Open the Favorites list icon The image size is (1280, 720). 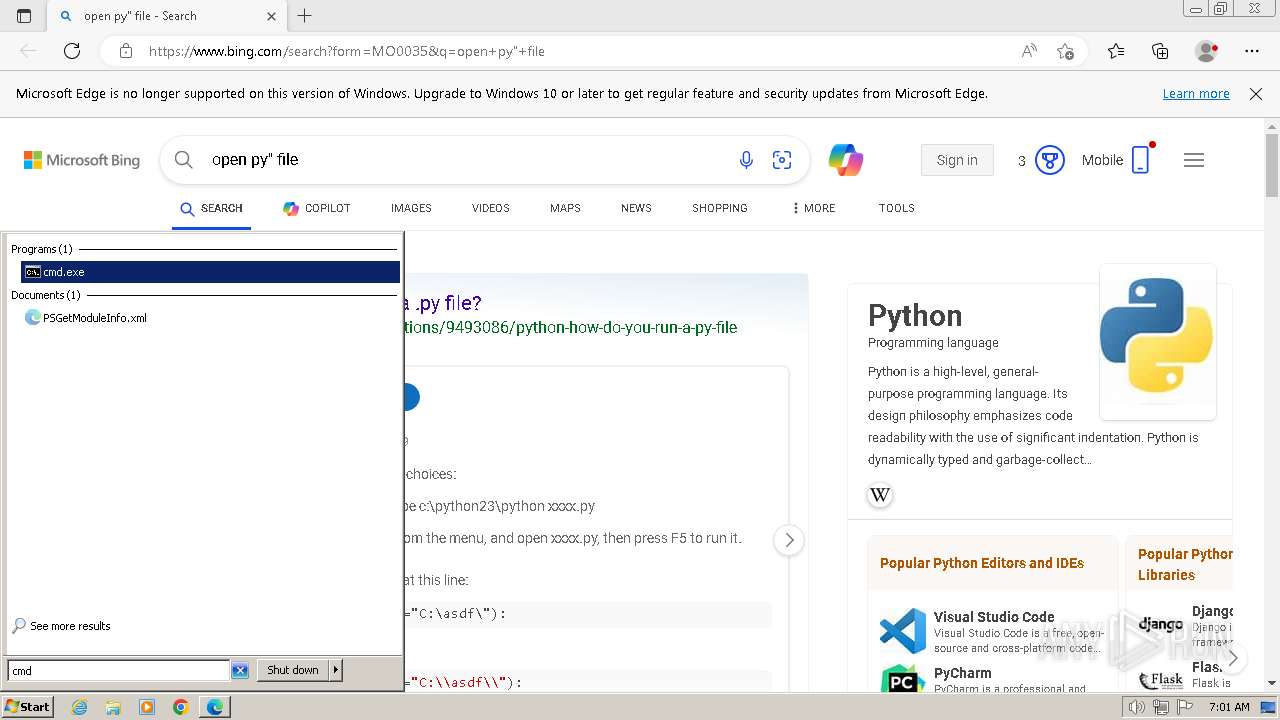tap(1116, 51)
